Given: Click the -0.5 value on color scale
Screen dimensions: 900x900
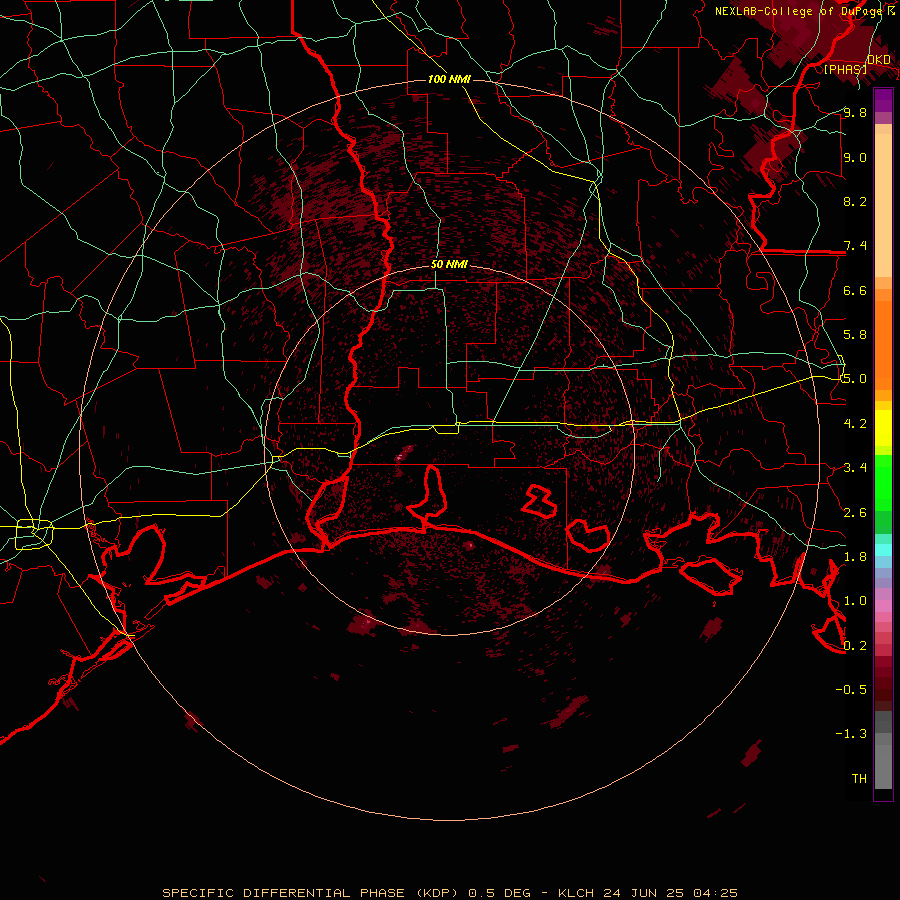Looking at the screenshot, I should tap(851, 689).
